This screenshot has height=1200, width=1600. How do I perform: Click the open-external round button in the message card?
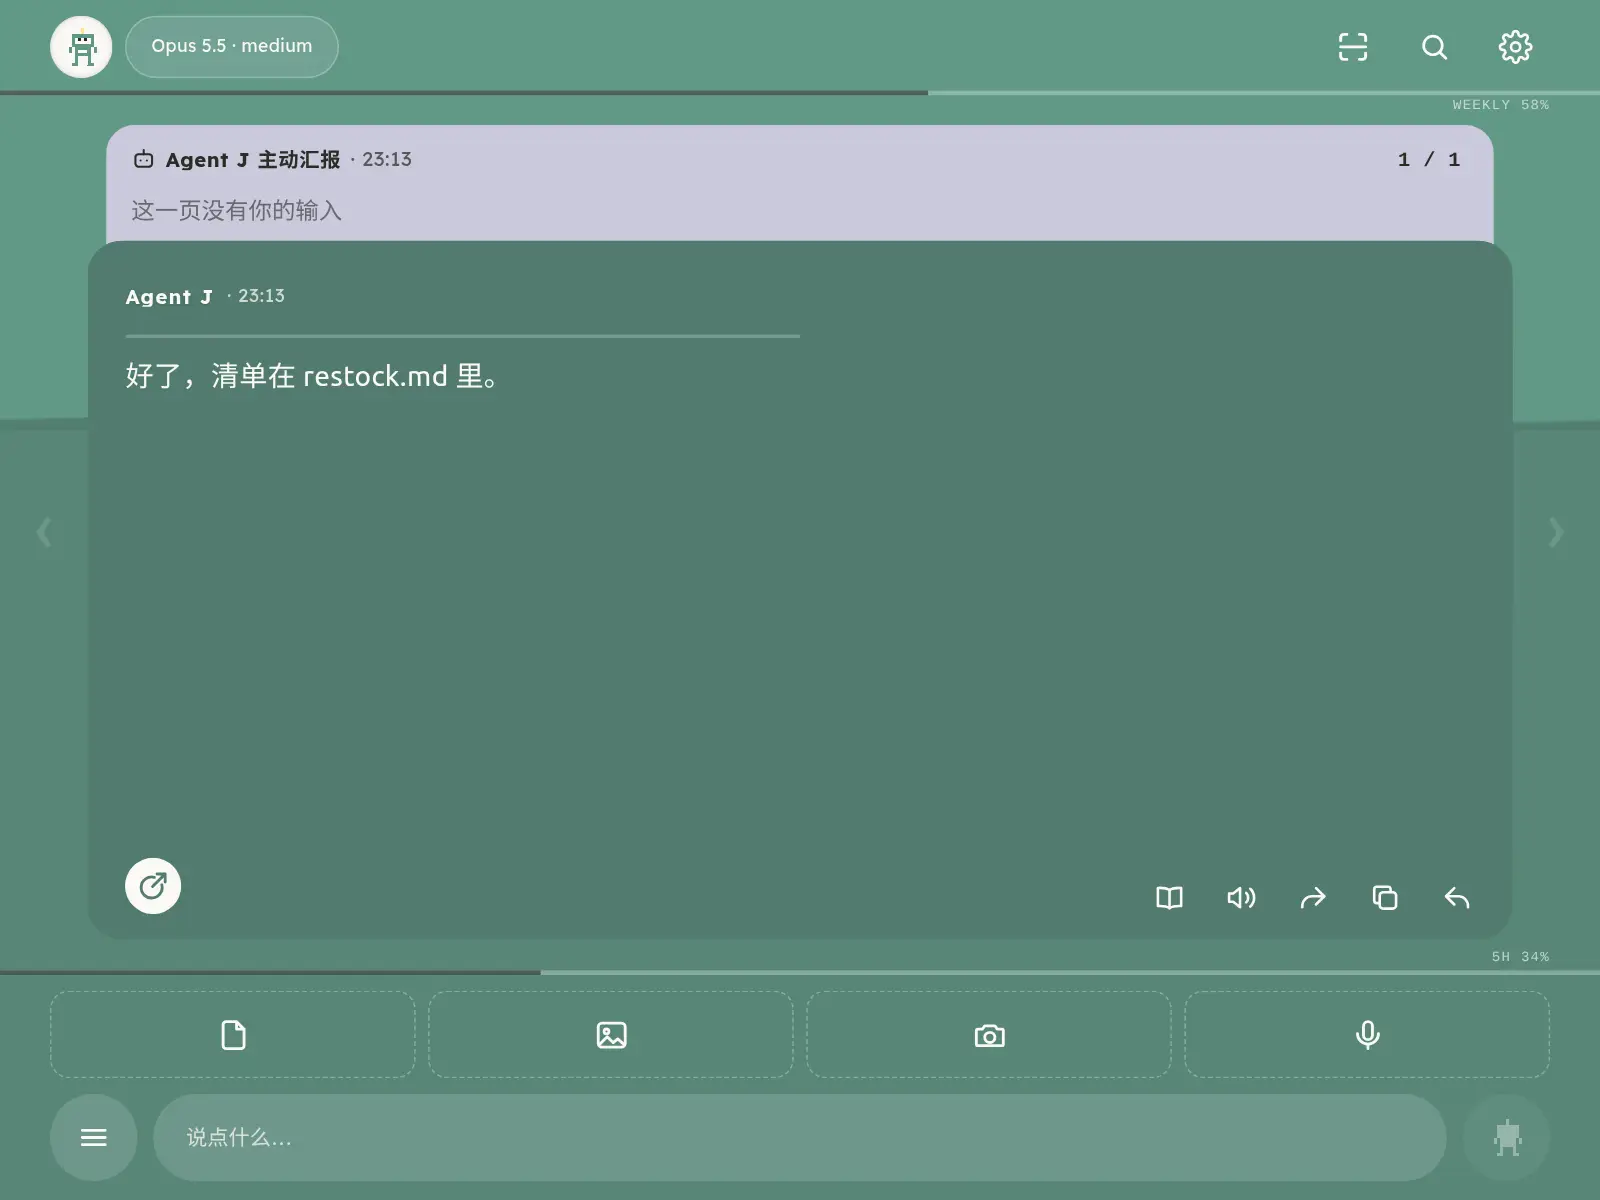[153, 886]
